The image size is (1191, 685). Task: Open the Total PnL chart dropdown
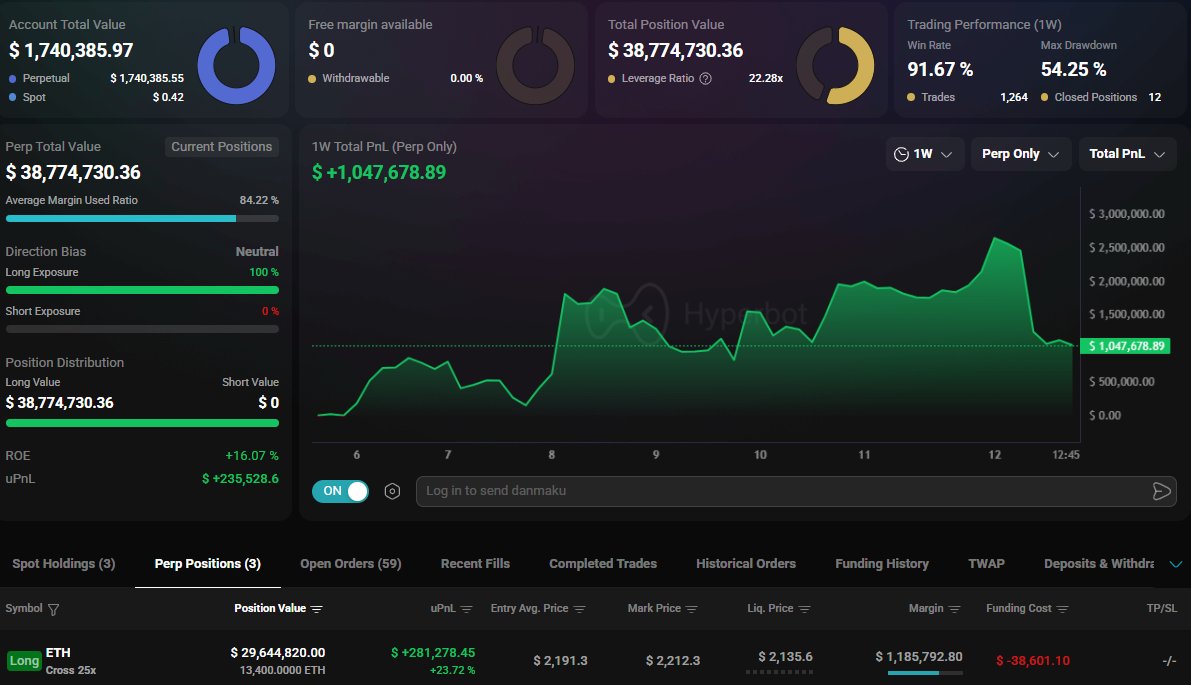tap(1127, 154)
